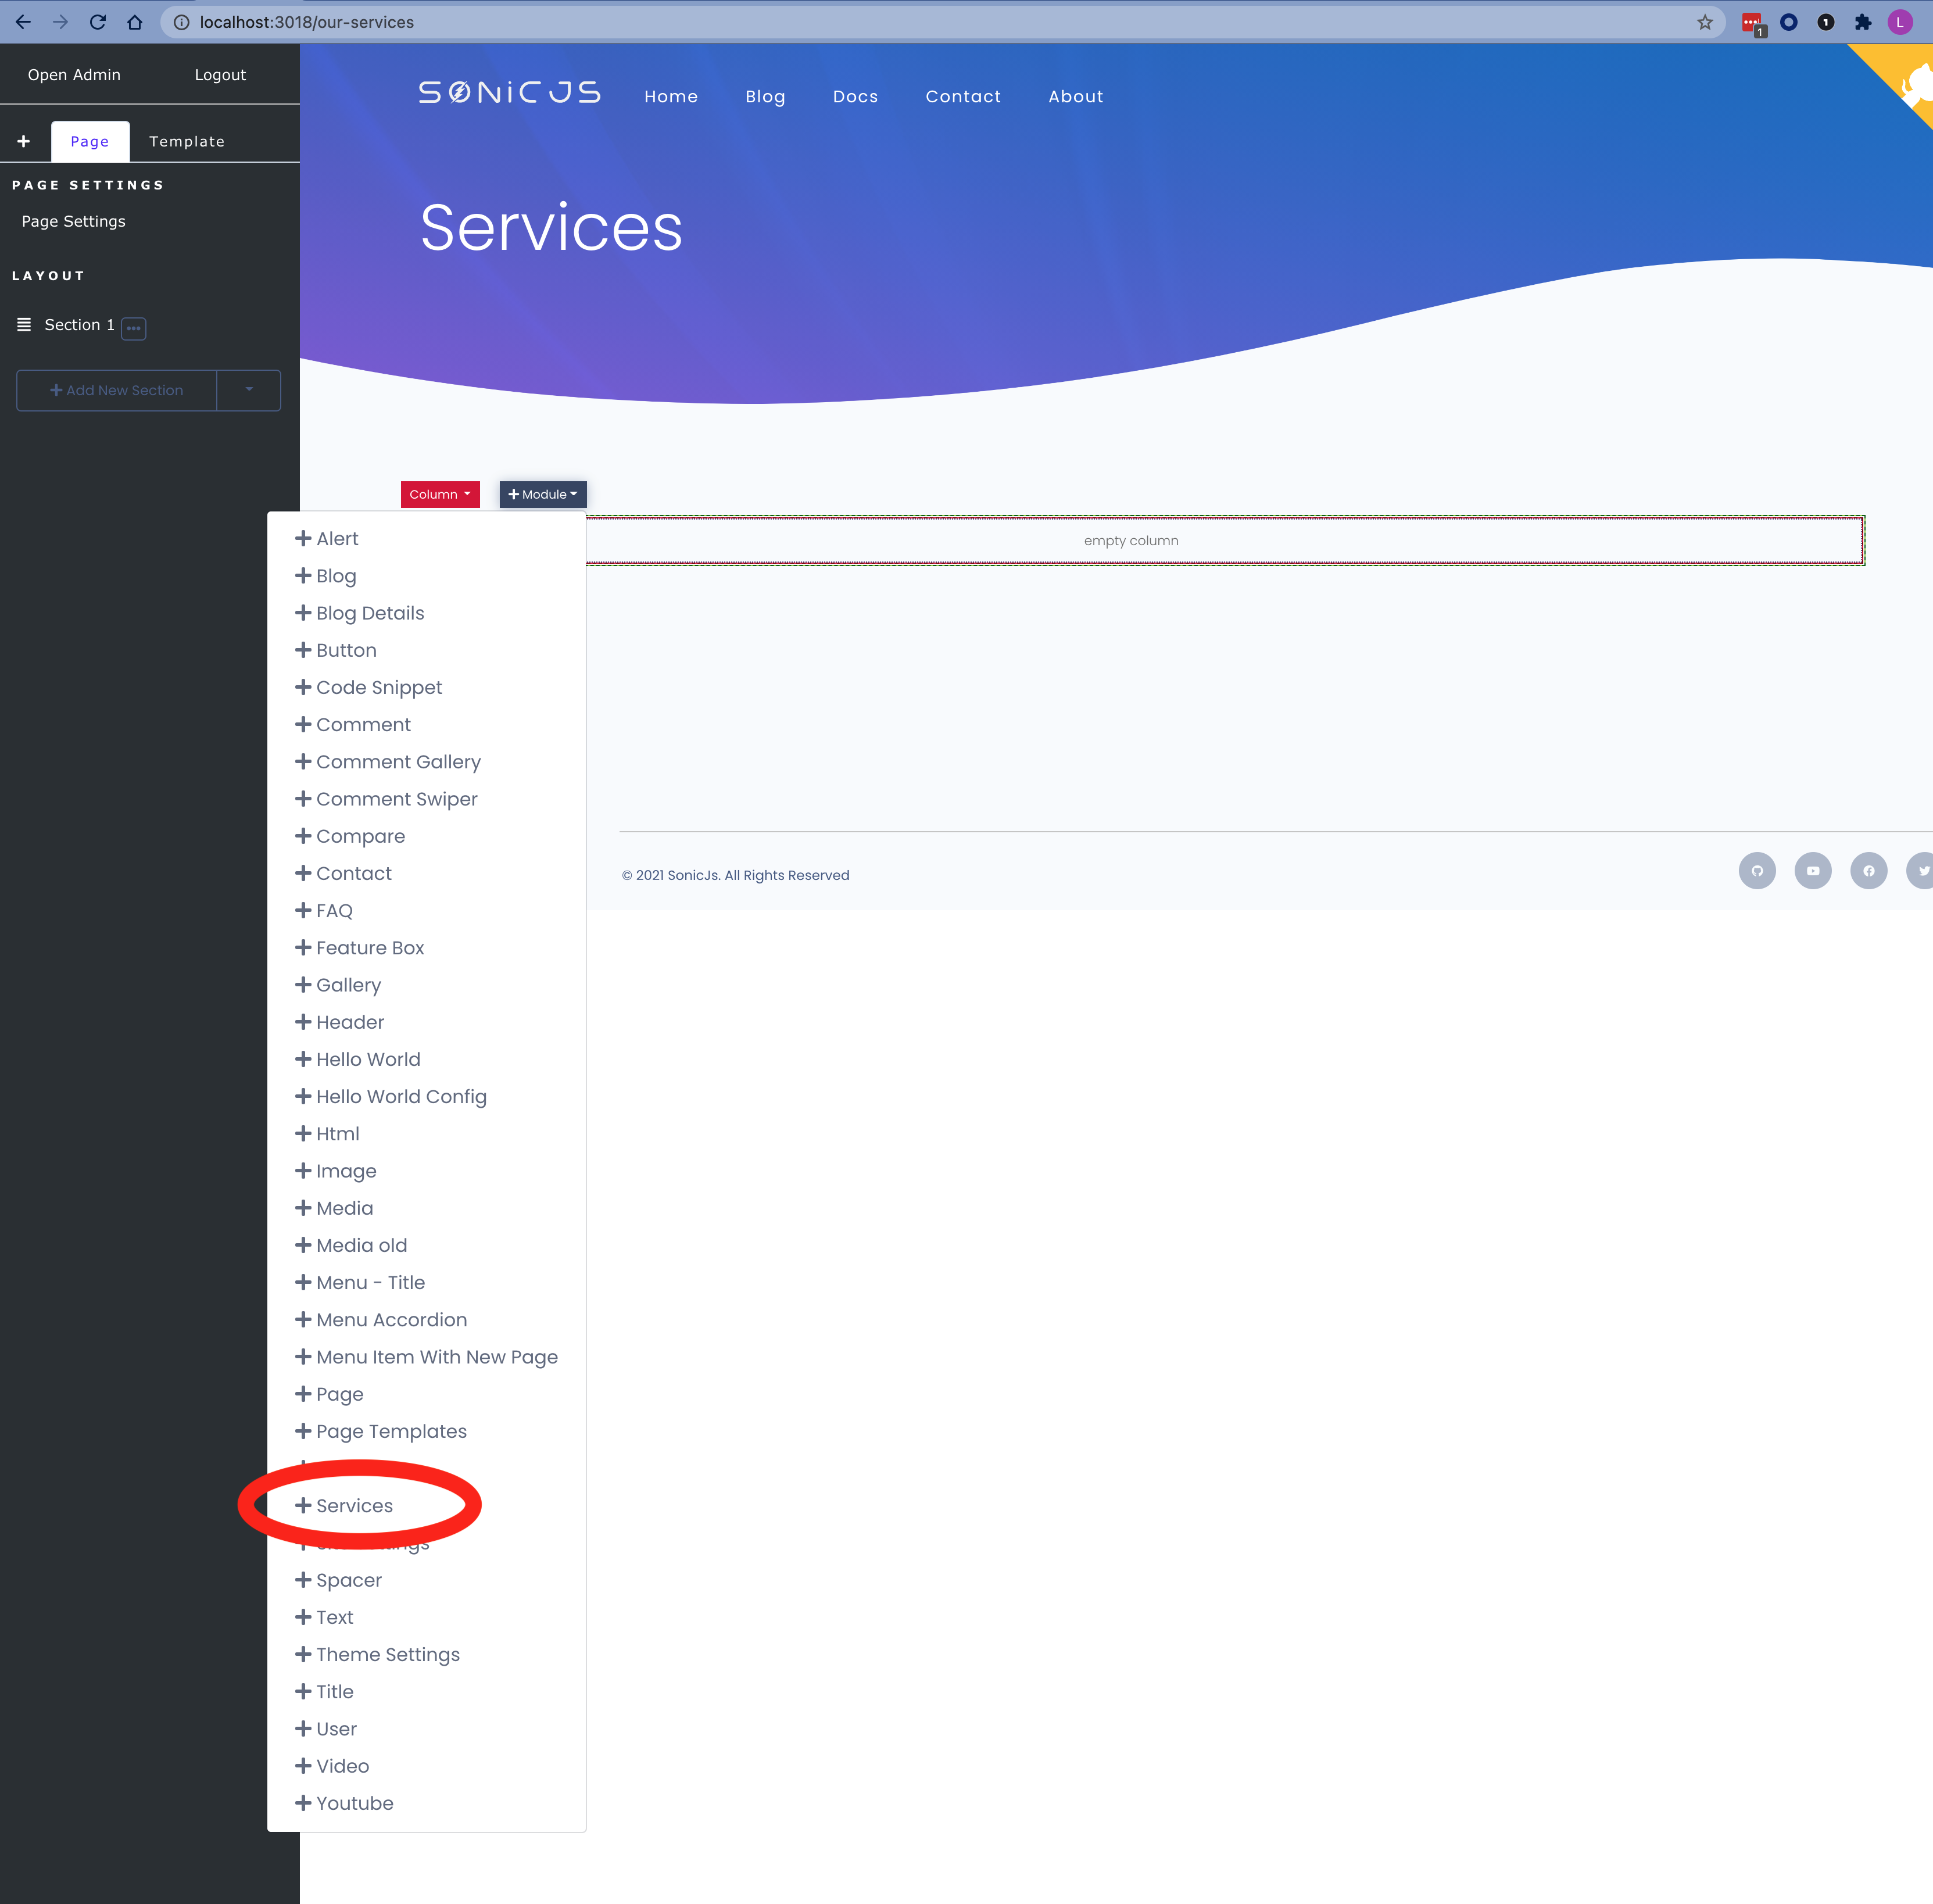Add the Spacer module

pyautogui.click(x=339, y=1580)
